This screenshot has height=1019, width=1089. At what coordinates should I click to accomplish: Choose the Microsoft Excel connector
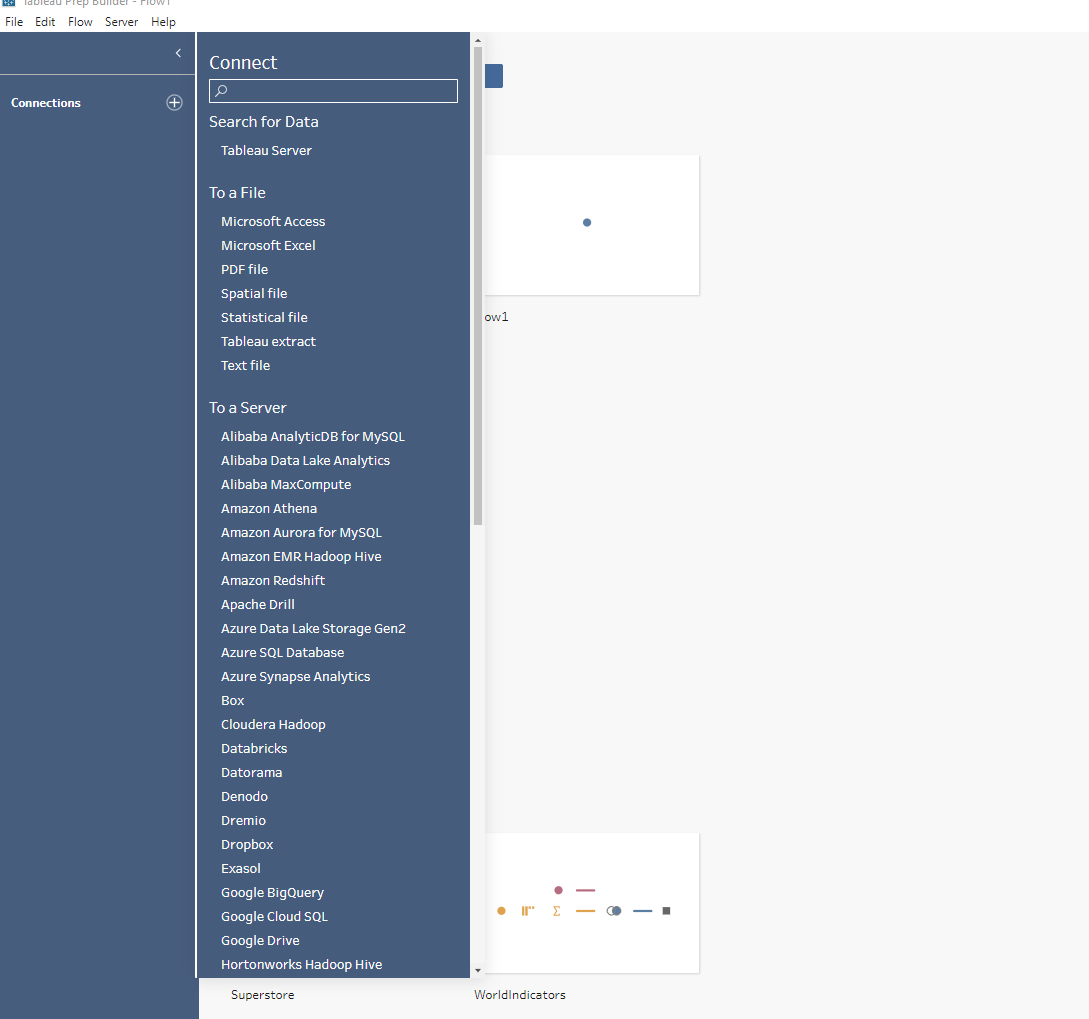[x=268, y=245]
